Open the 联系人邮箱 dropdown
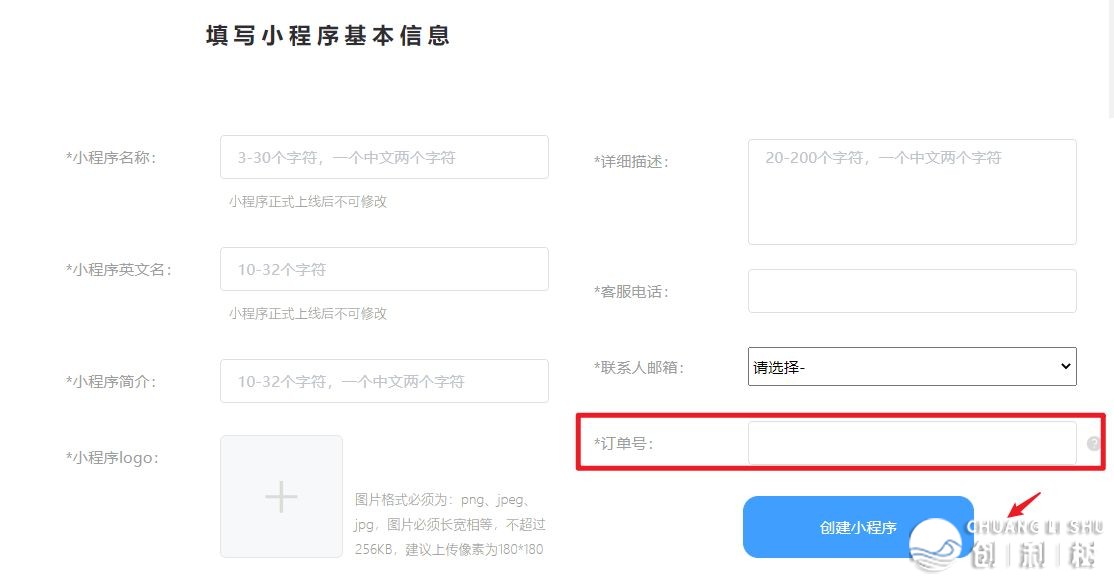The width and height of the screenshot is (1114, 580). [x=911, y=367]
